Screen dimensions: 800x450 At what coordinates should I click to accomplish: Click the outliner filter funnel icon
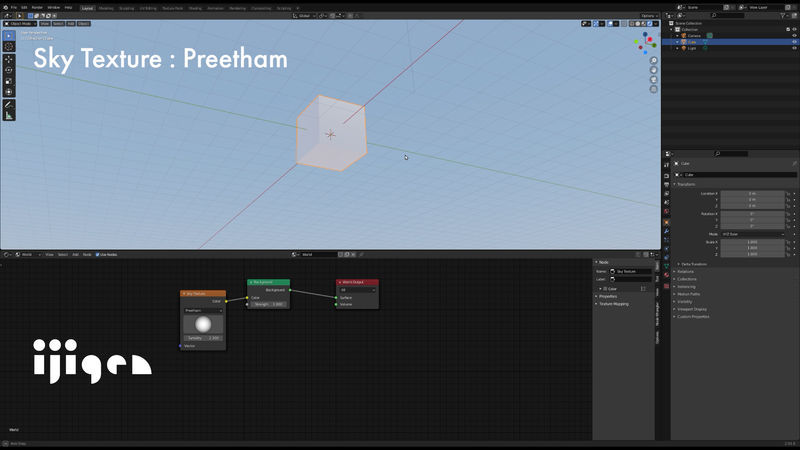[783, 16]
